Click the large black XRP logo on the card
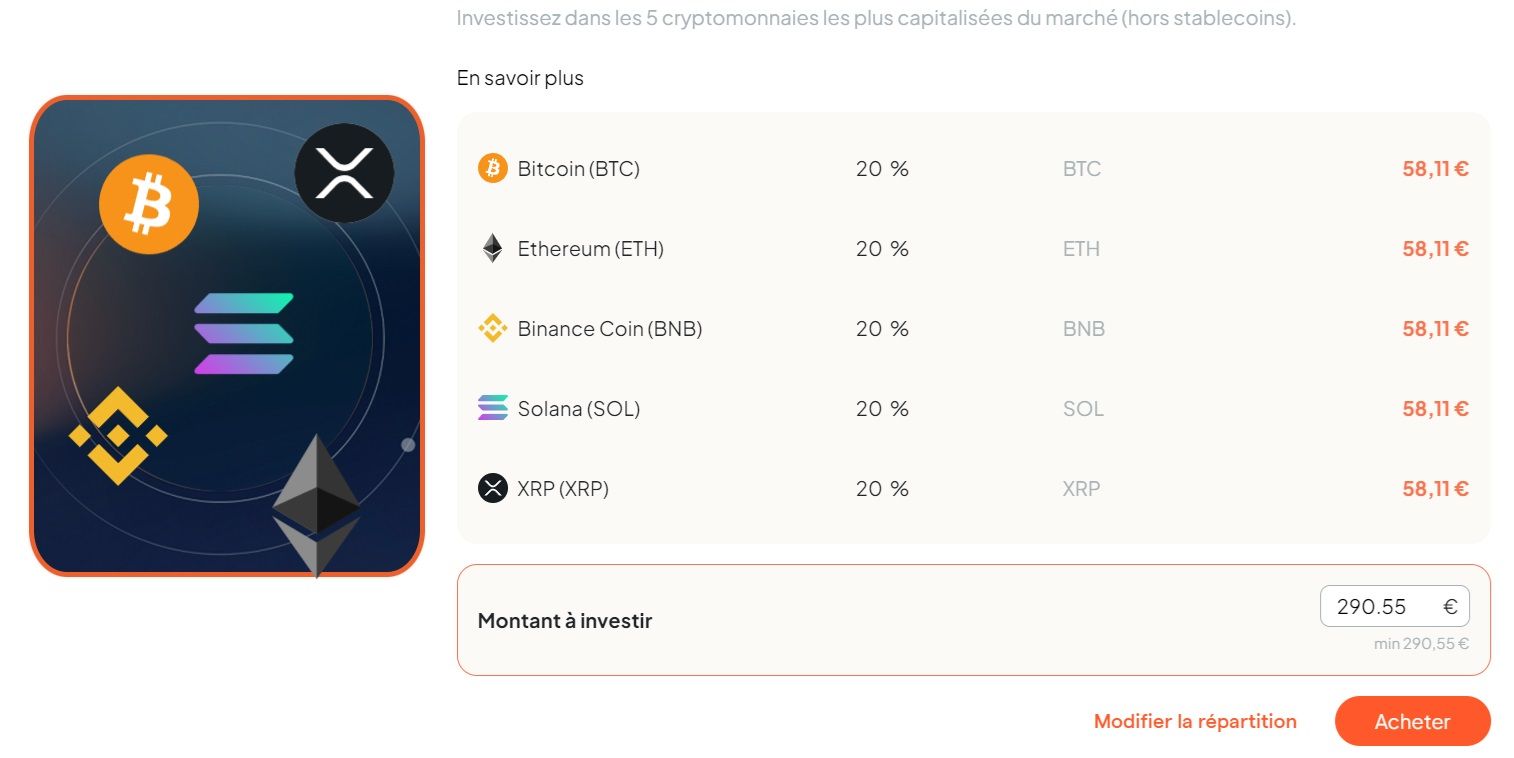This screenshot has height=758, width=1514. (x=344, y=173)
